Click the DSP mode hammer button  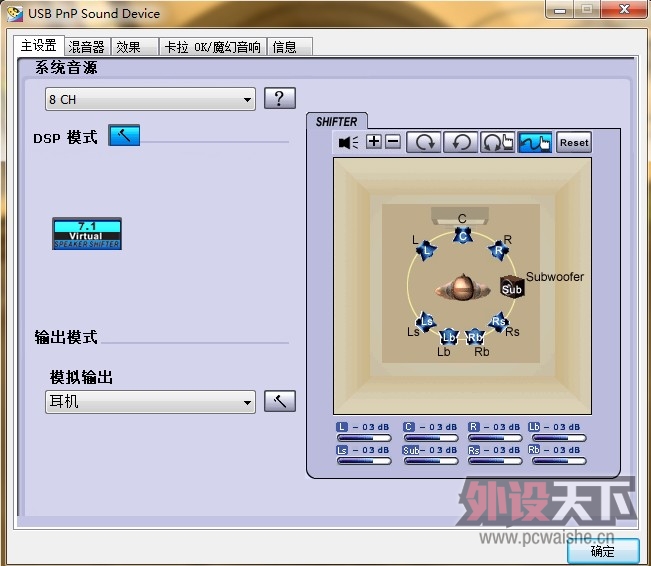124,136
